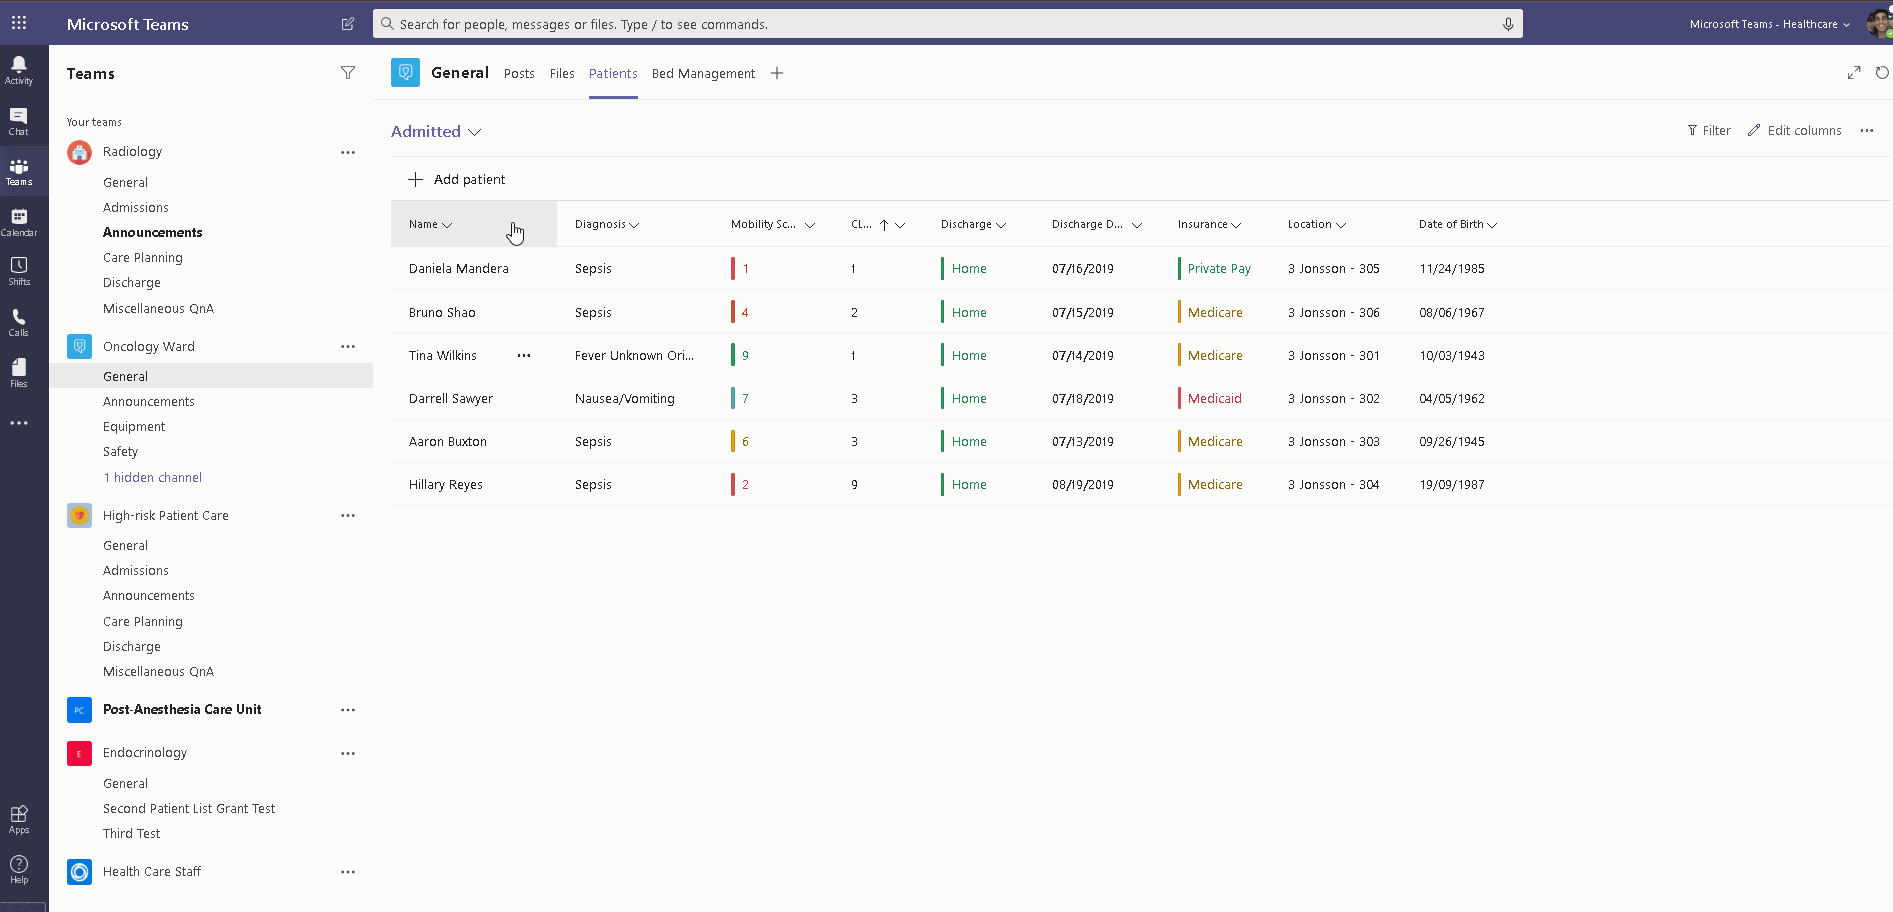Image resolution: width=1893 pixels, height=912 pixels.
Task: Click Nausea/Vomiting diagnosis cell
Action: point(624,398)
